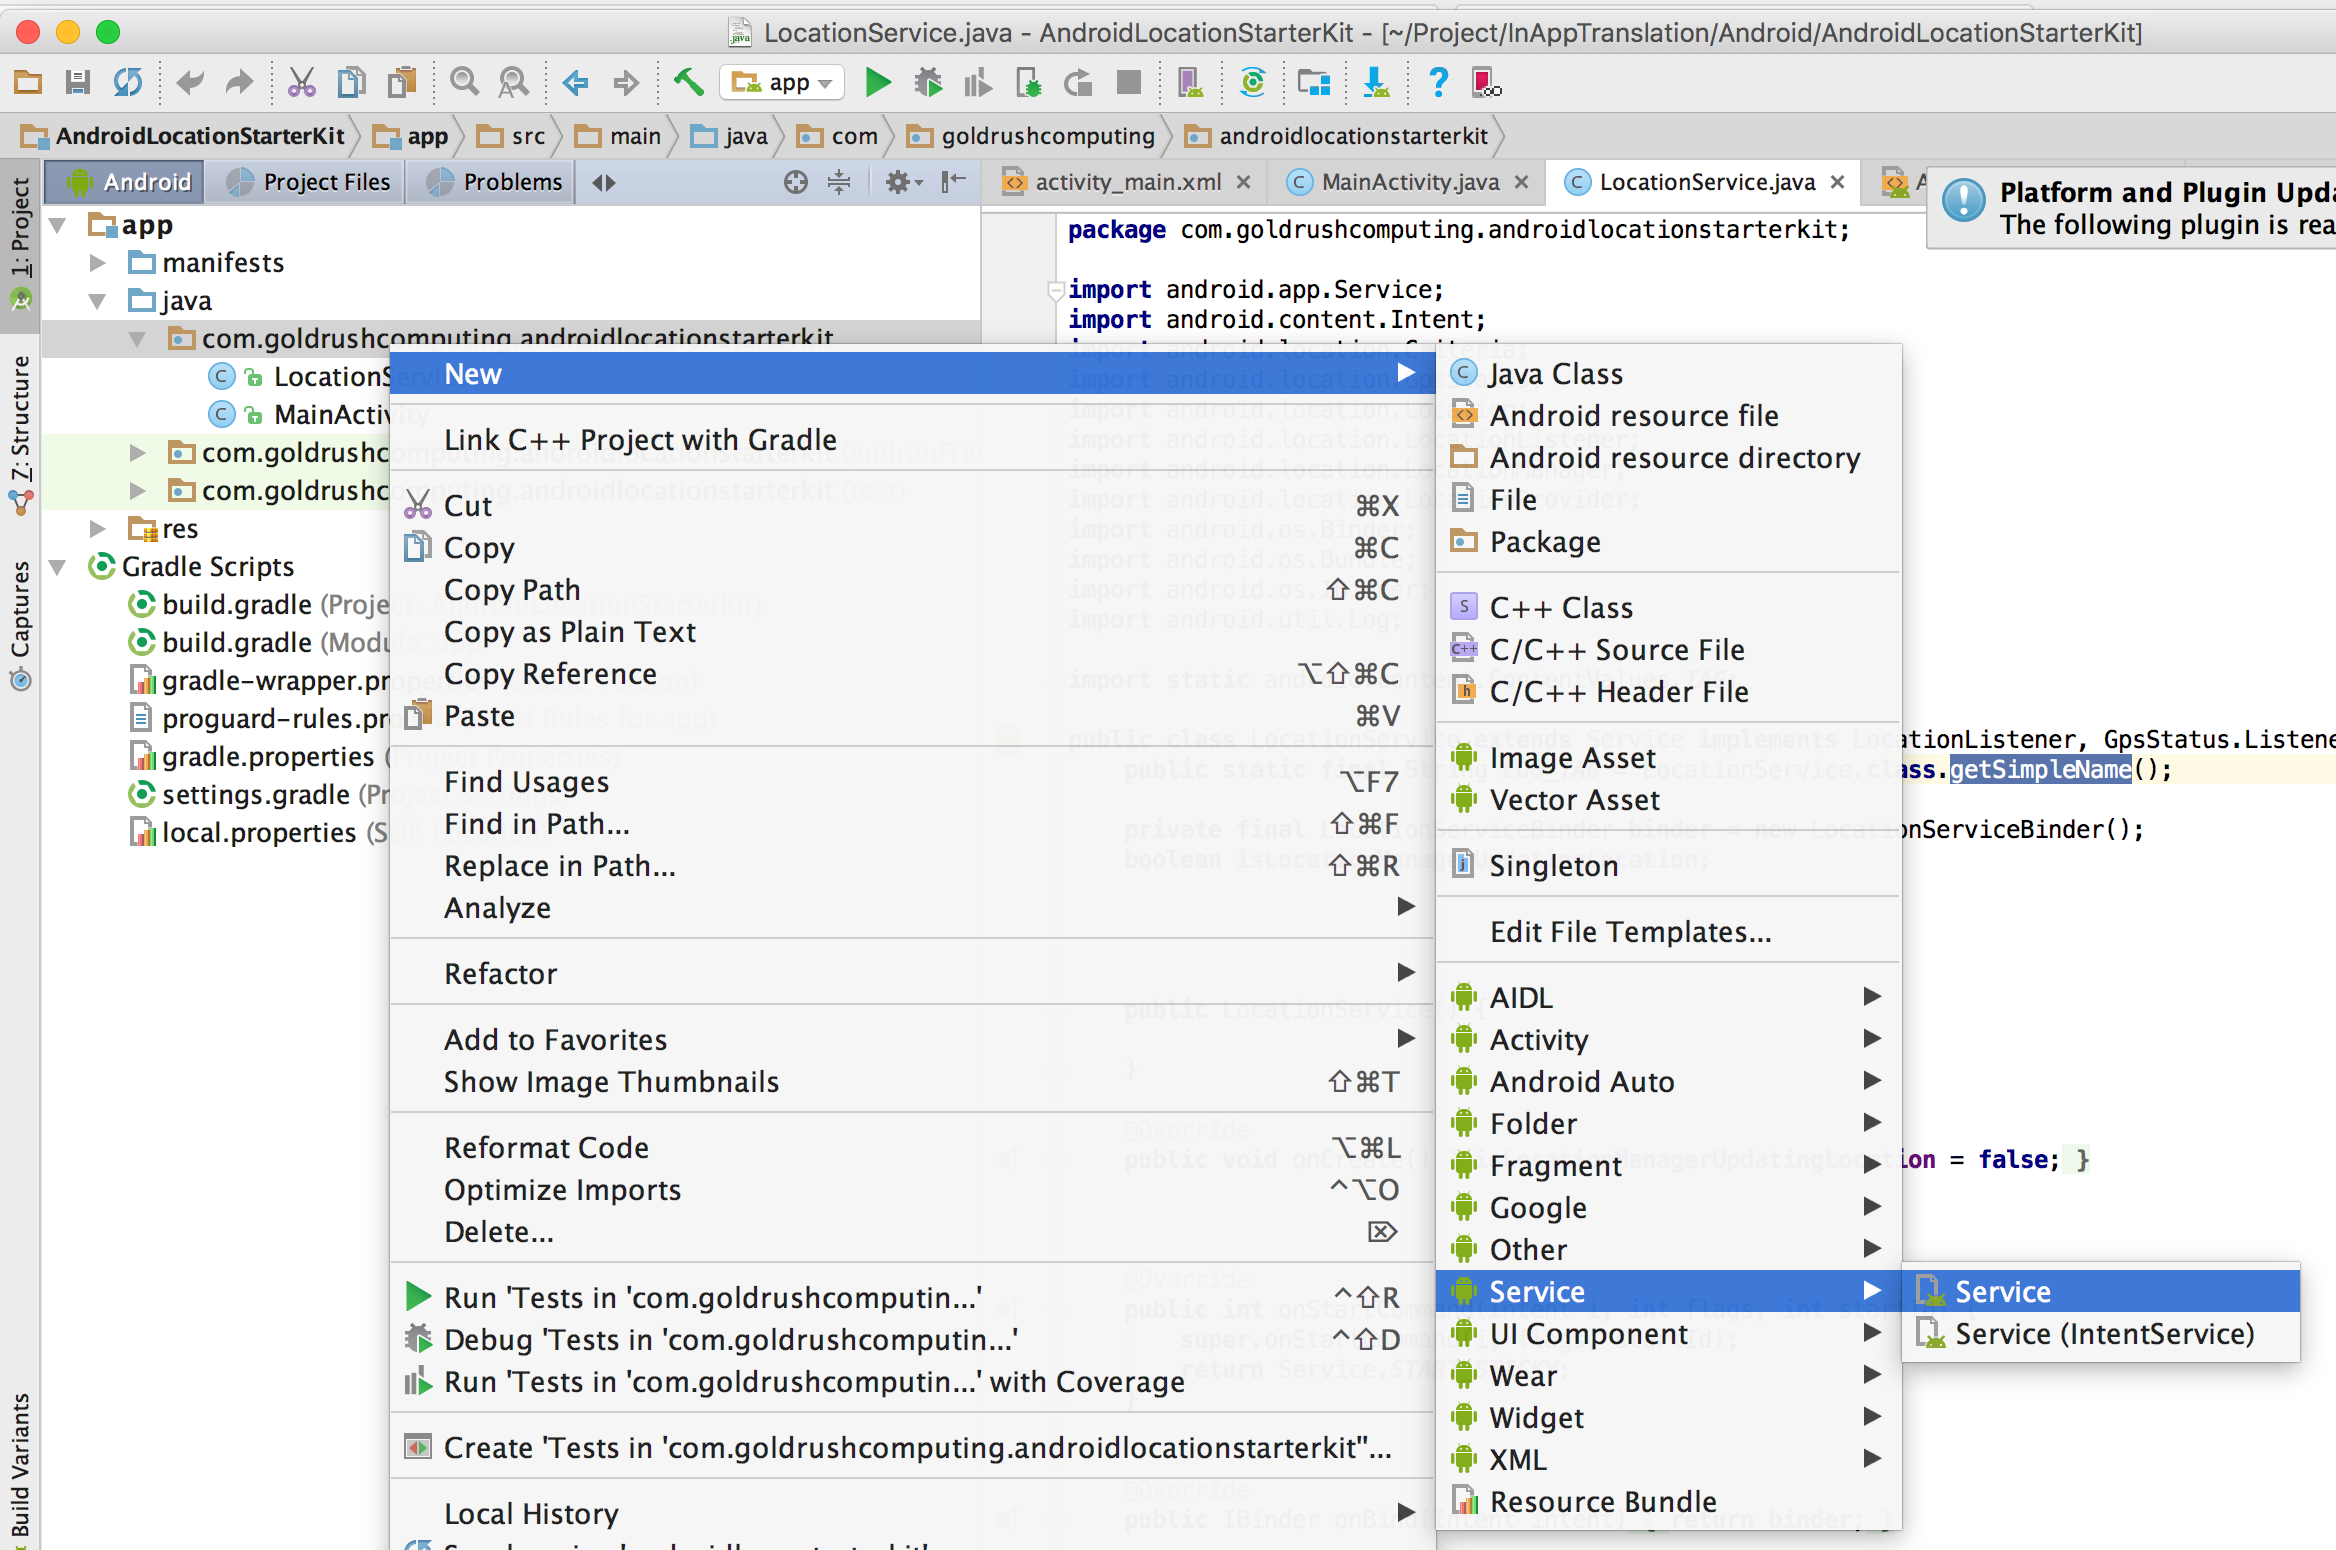Select C++ Class menu entry
Screen dimensions: 2336x1550
coord(1668,608)
